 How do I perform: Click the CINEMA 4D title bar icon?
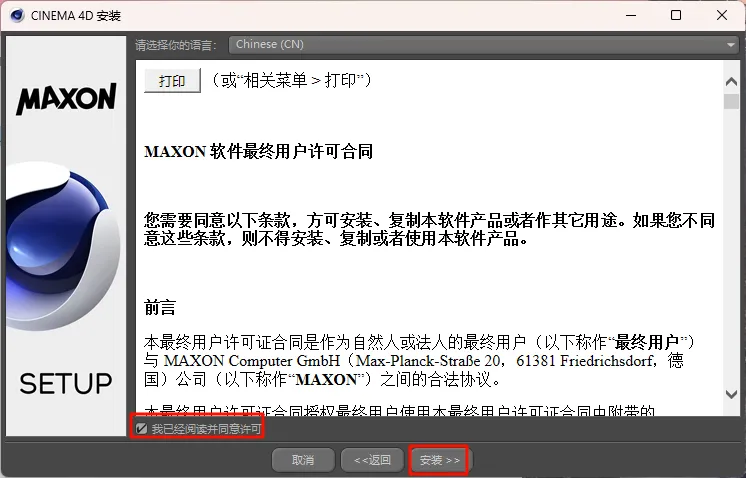17,15
